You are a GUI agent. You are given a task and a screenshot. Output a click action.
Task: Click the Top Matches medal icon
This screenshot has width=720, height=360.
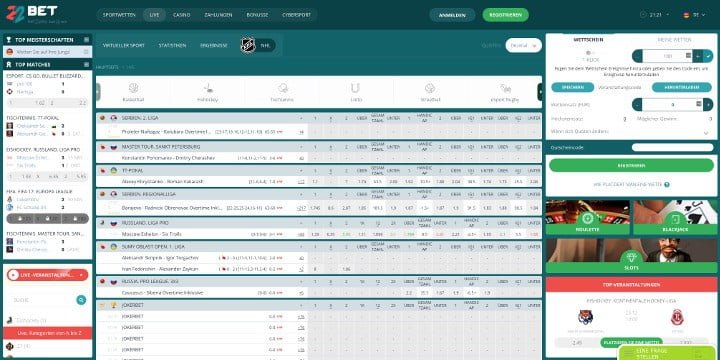click(x=9, y=64)
